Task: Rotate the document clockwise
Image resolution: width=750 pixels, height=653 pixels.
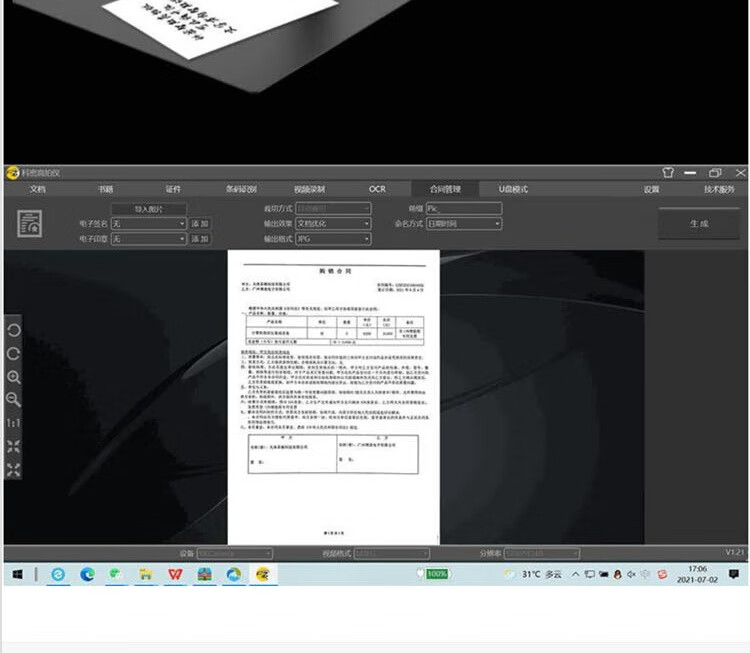Action: pyautogui.click(x=14, y=354)
